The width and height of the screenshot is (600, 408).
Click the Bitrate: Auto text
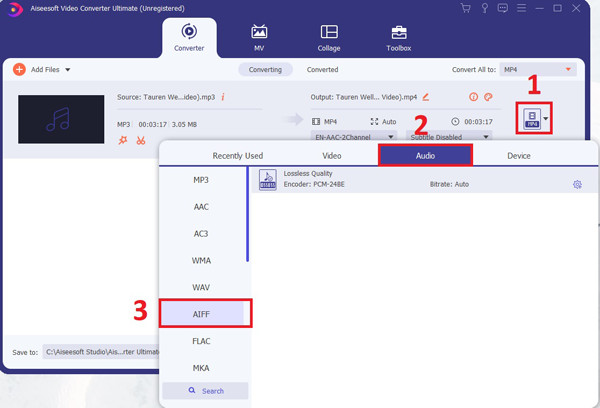coord(449,184)
